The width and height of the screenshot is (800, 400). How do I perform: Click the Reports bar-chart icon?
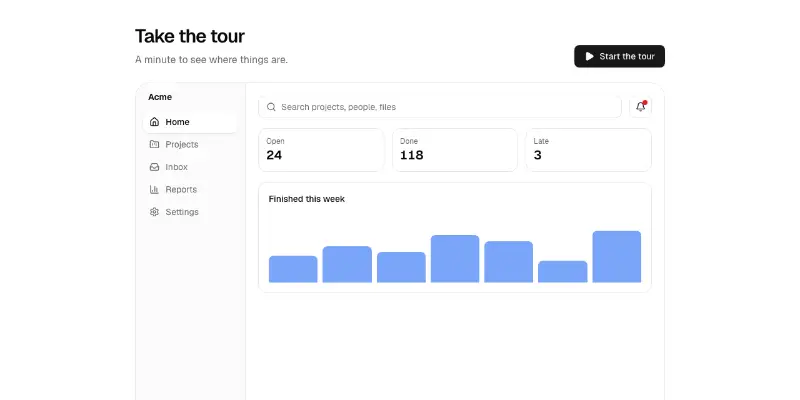[154, 189]
